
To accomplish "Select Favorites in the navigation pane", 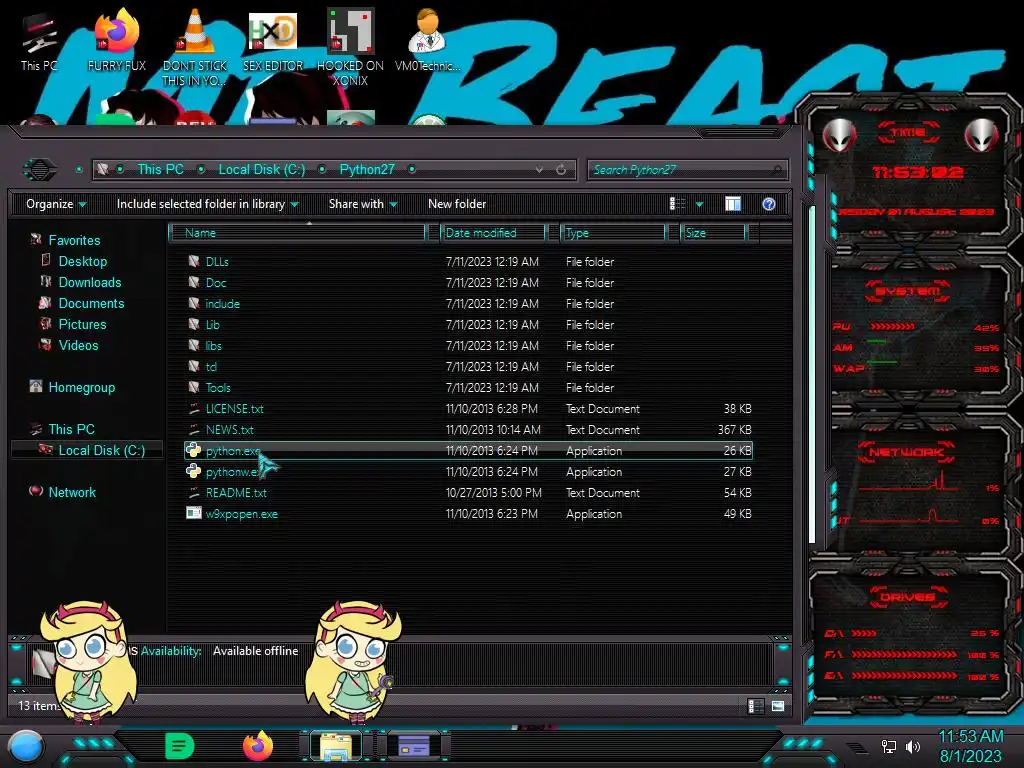I will tap(74, 240).
